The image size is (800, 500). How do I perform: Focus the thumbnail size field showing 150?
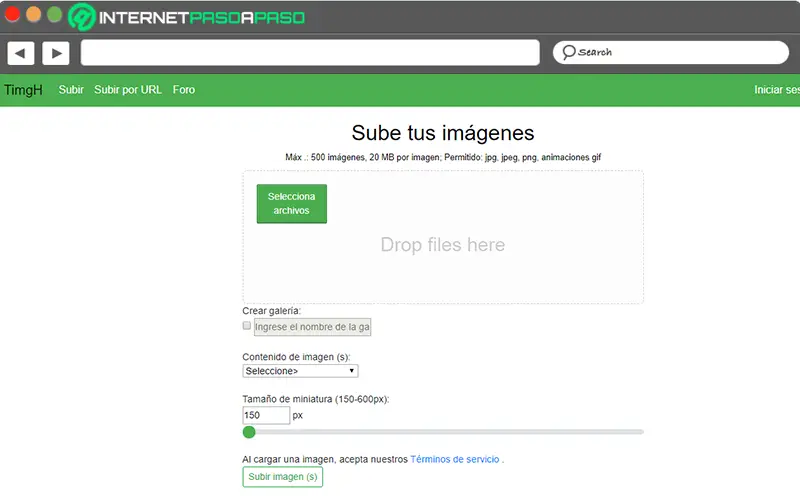pyautogui.click(x=266, y=415)
